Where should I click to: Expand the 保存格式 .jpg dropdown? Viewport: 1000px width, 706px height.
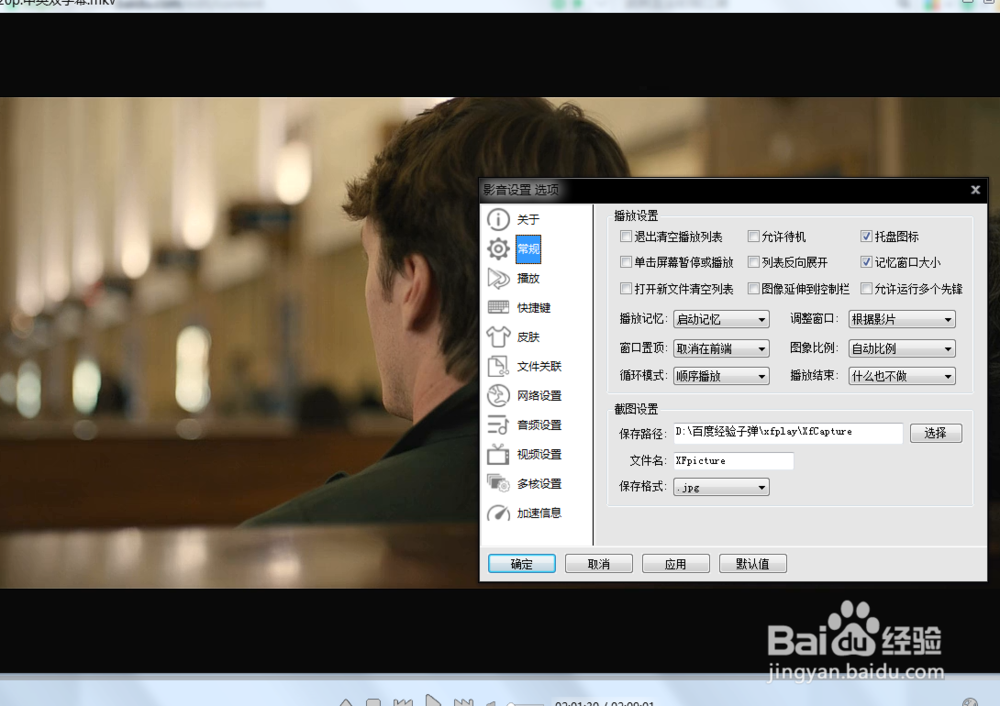coord(721,487)
